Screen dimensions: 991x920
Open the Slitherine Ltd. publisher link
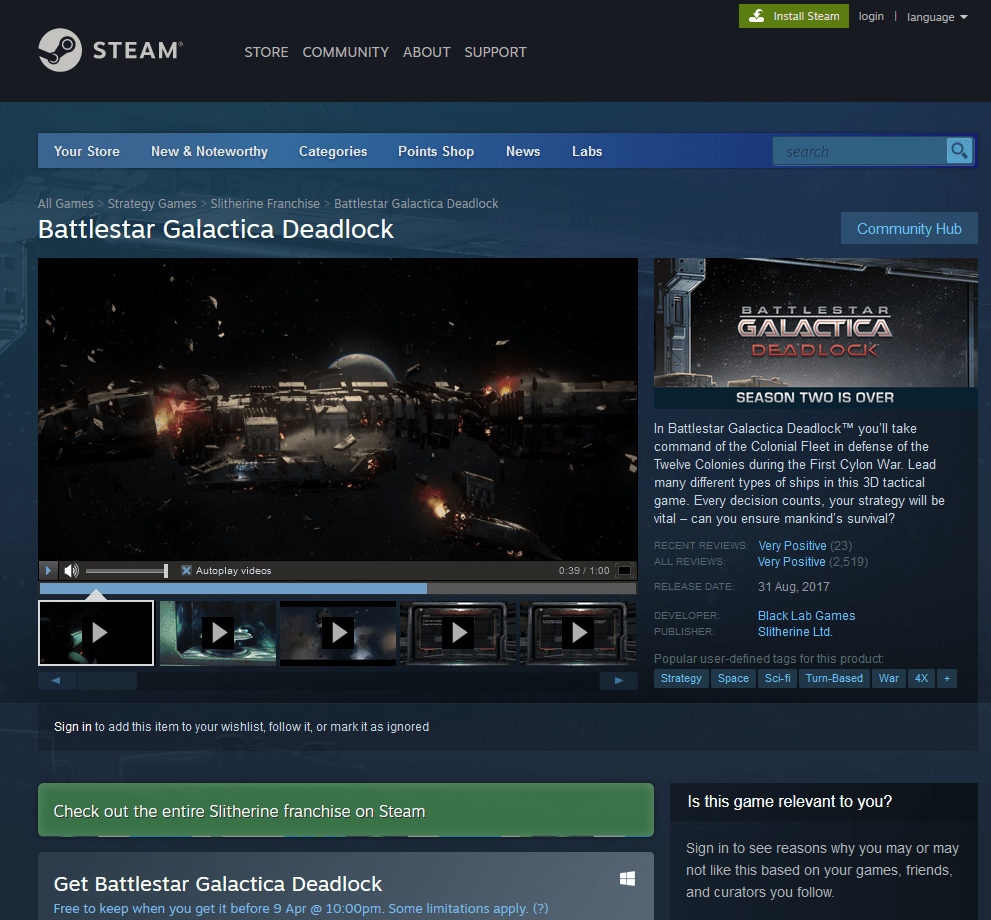[794, 632]
